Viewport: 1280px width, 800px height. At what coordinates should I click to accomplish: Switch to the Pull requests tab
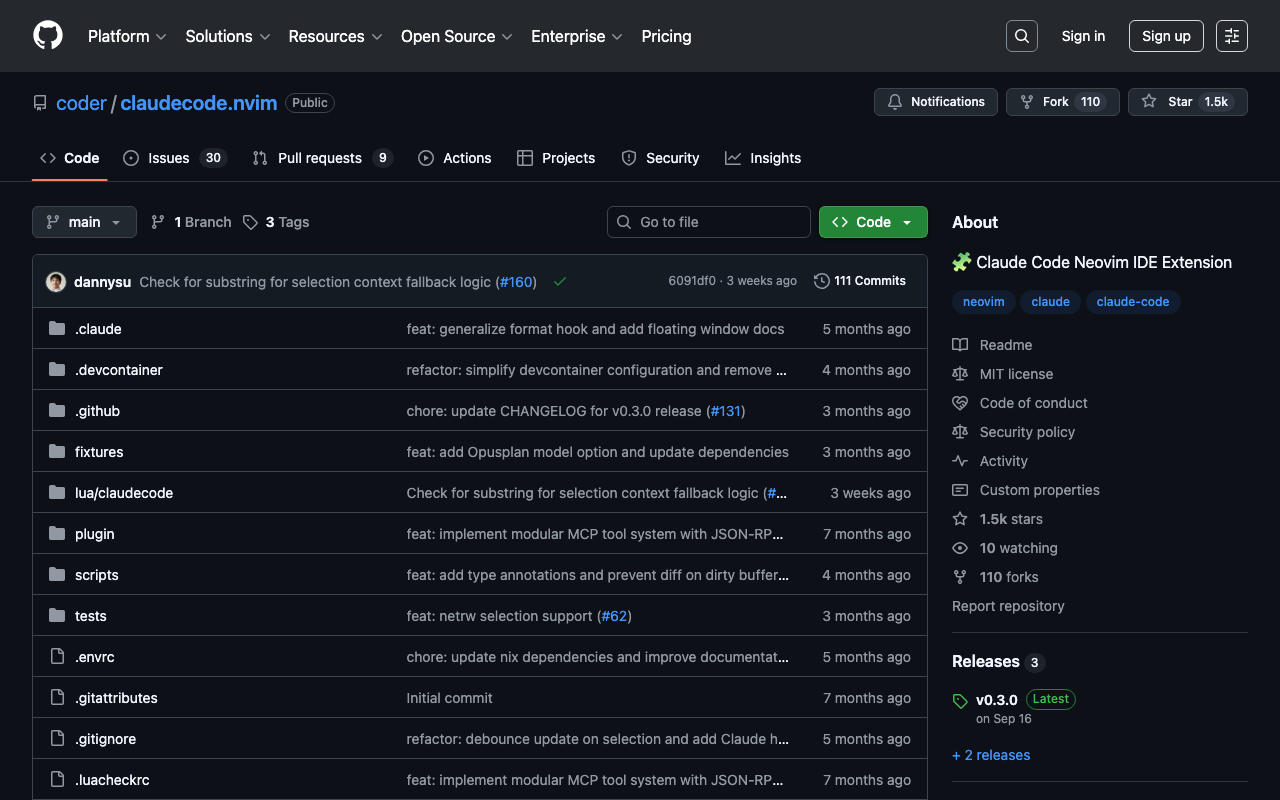point(321,158)
